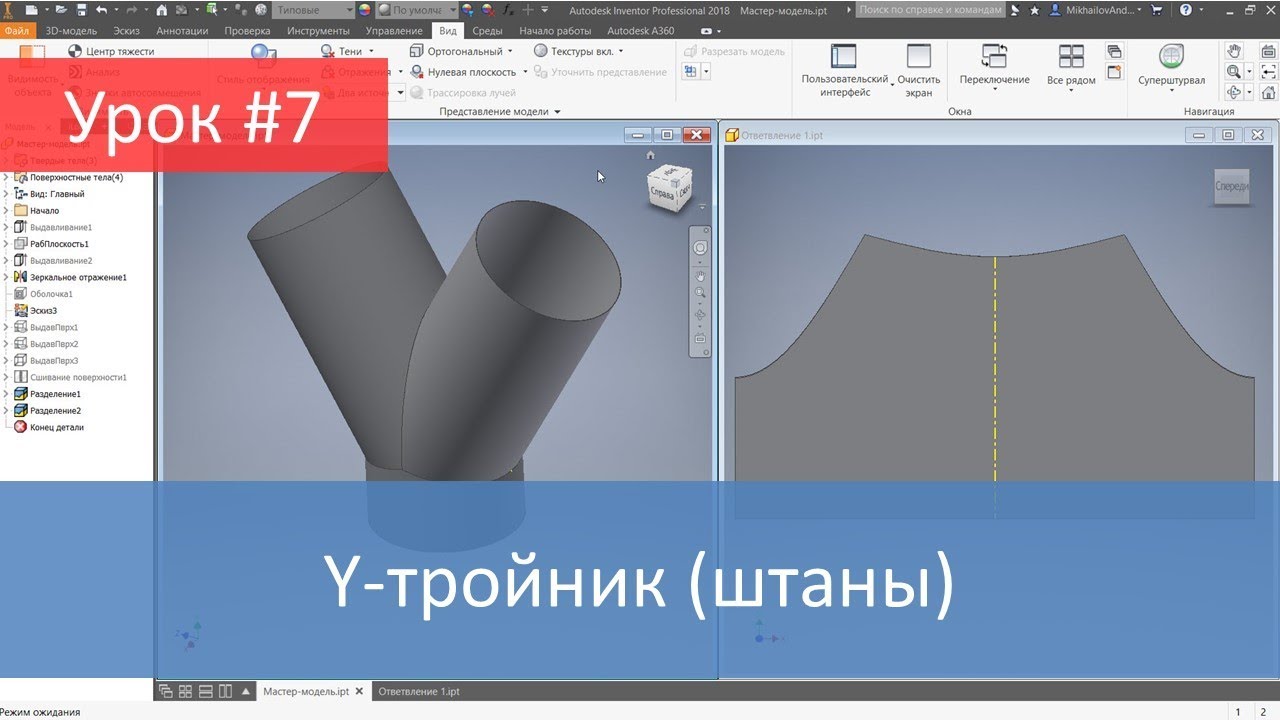Image resolution: width=1280 pixels, height=720 pixels.
Task: Select the Pan hand tool in Навигация
Action: 1234,51
